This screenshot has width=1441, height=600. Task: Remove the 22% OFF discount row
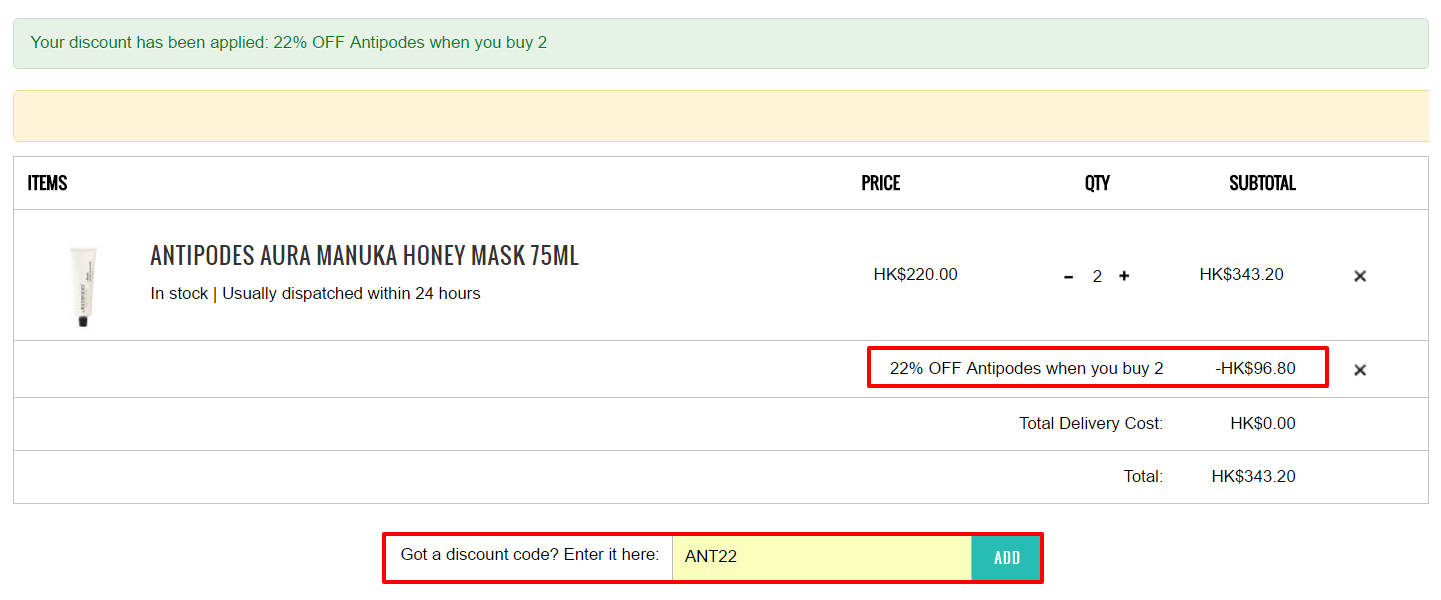[x=1360, y=370]
